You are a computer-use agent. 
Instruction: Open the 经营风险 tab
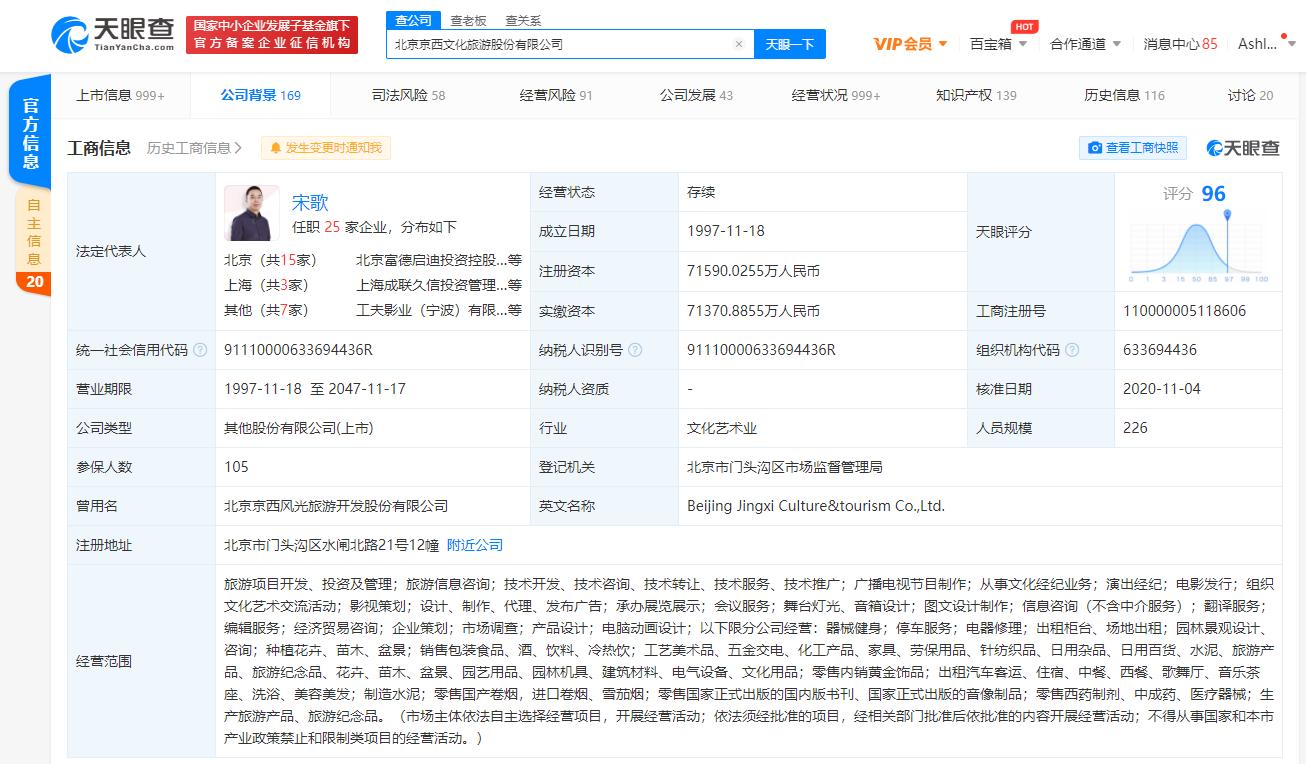pyautogui.click(x=556, y=95)
